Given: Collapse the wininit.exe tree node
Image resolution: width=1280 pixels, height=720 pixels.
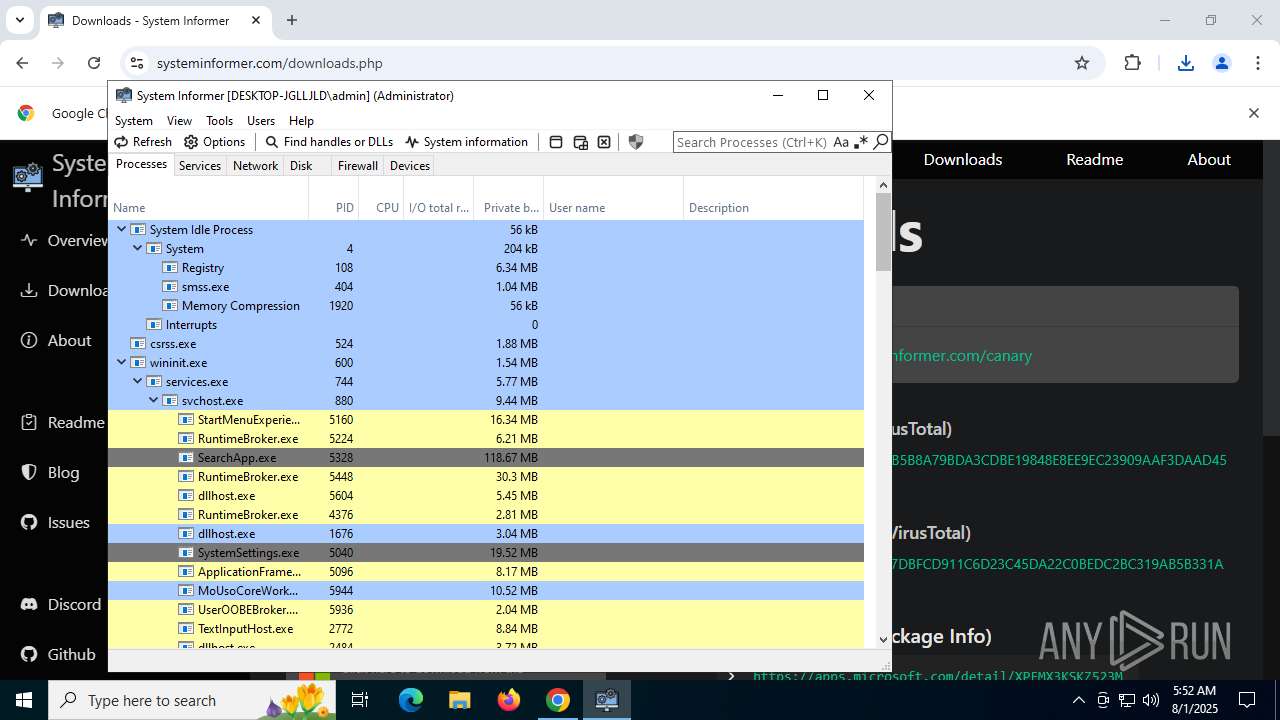Looking at the screenshot, I should 122,363.
